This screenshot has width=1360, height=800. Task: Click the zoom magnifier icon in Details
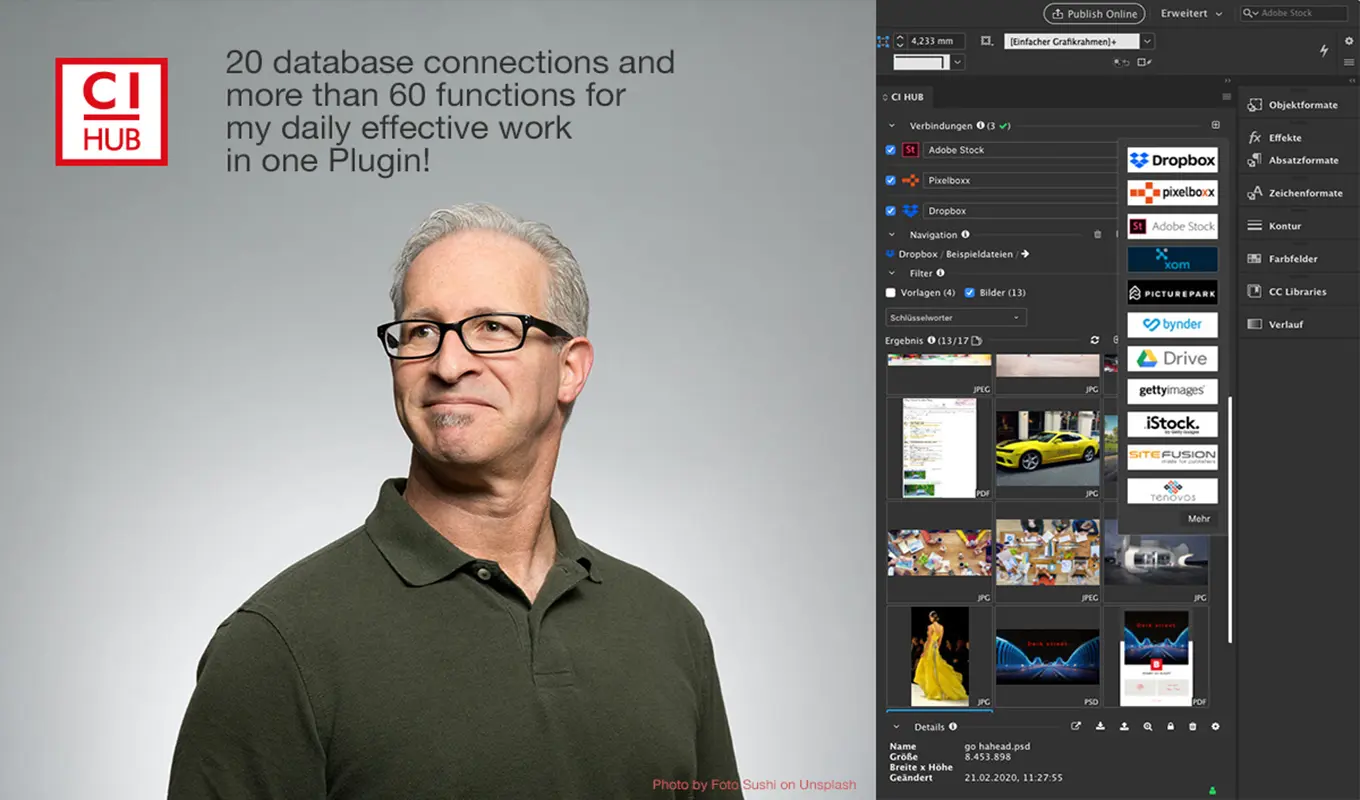point(1147,727)
